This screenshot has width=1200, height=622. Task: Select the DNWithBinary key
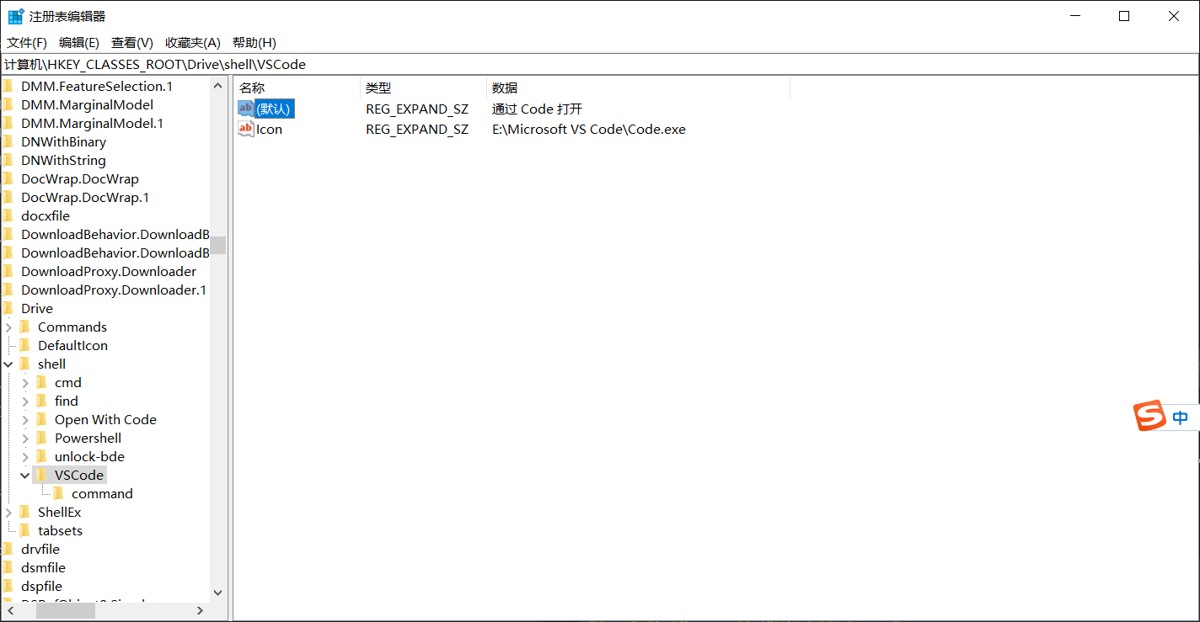coord(63,142)
